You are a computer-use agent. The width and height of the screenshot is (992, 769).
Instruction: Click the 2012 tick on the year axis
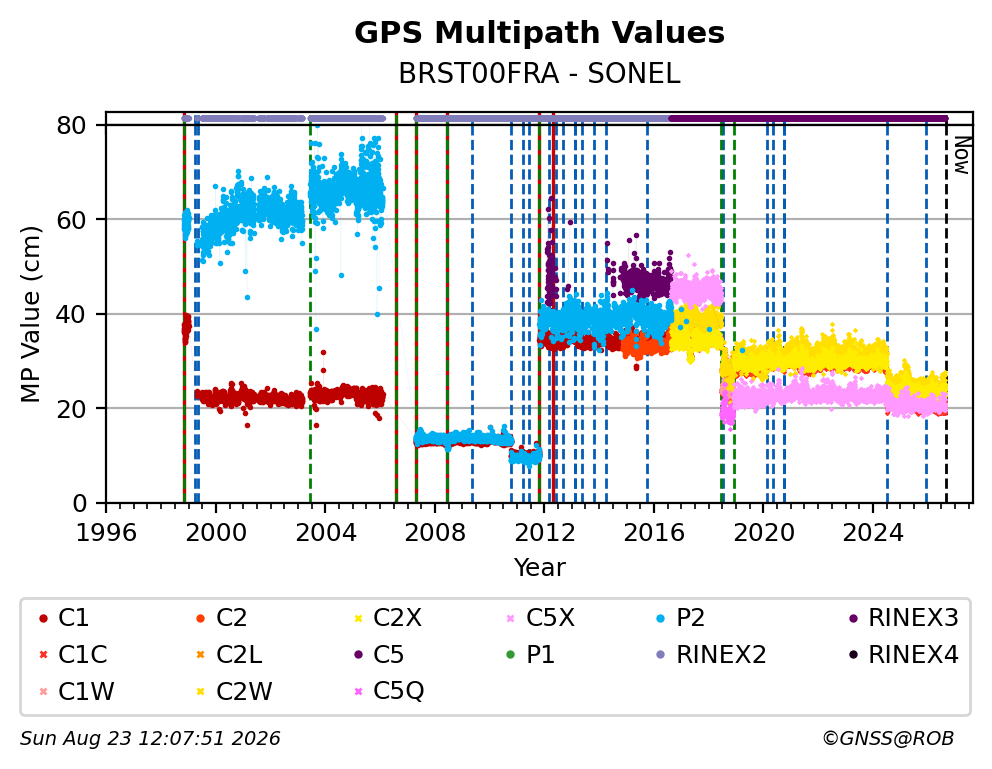545,532
